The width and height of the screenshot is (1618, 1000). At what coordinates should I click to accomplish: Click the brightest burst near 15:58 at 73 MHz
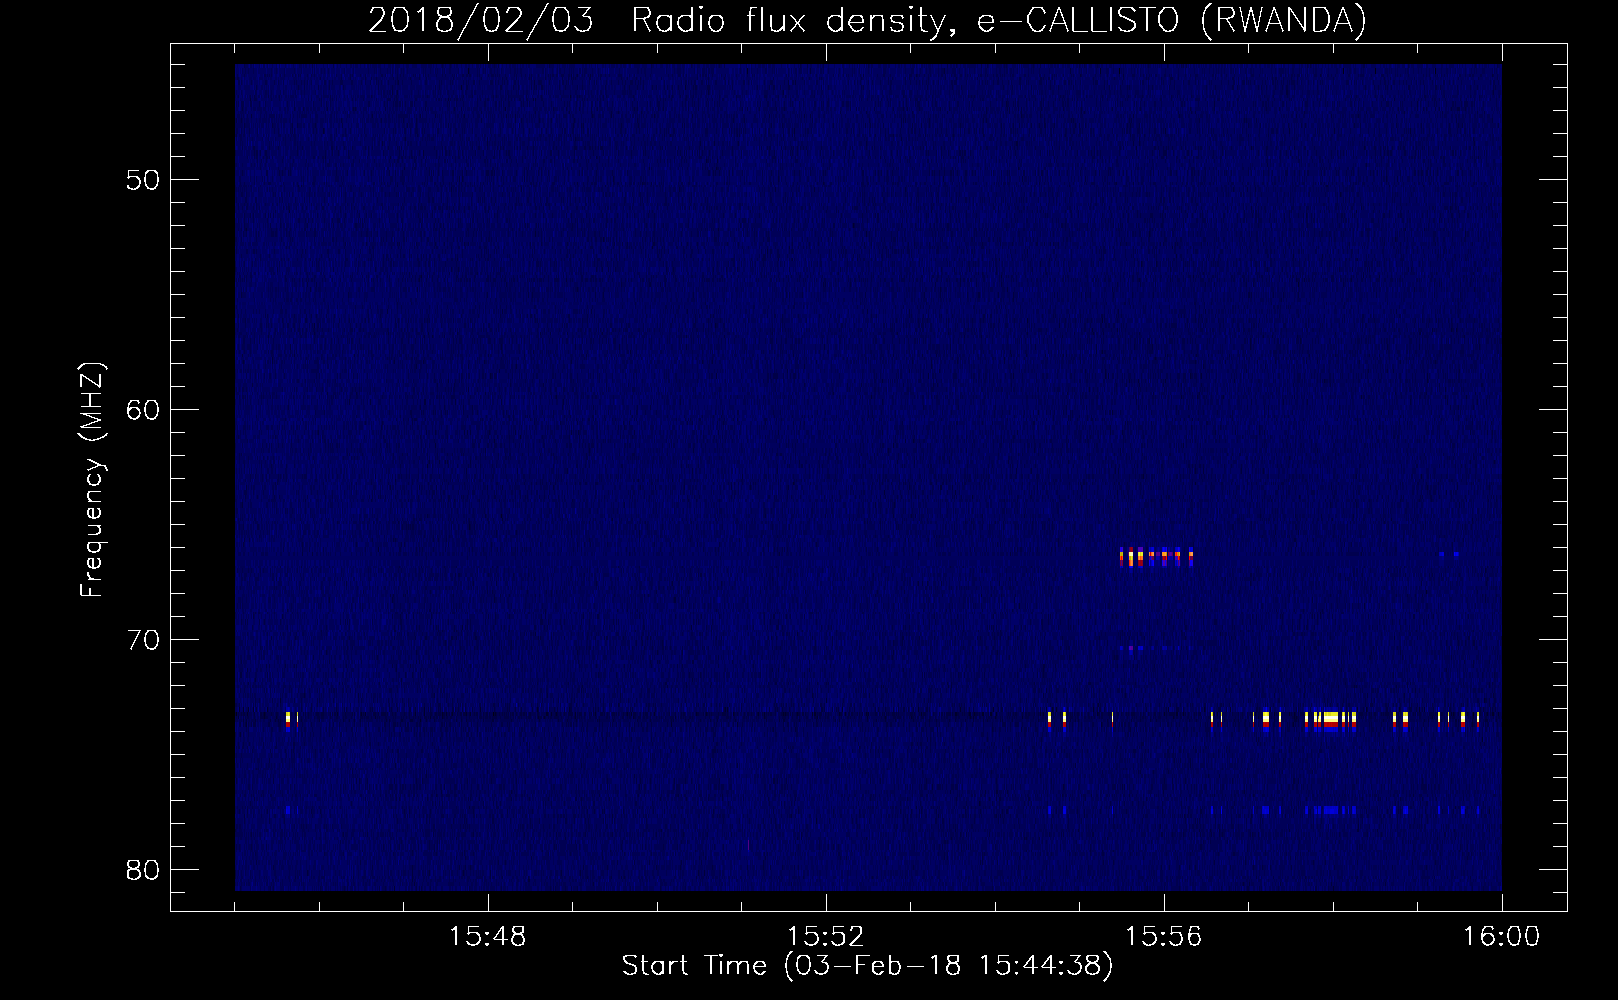pos(1330,718)
